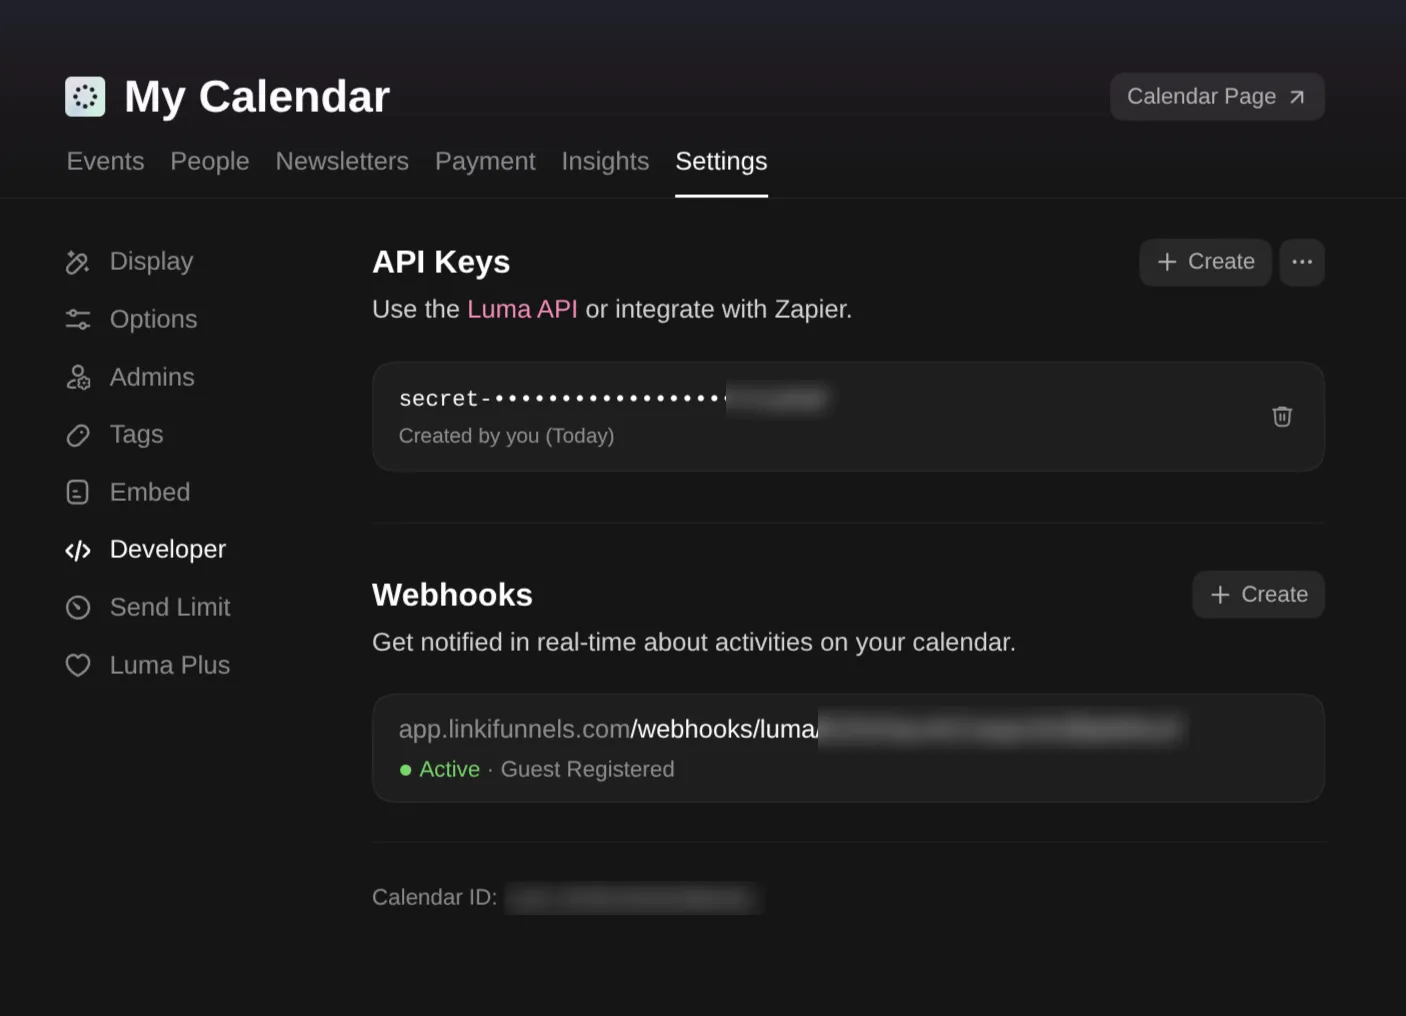This screenshot has width=1406, height=1016.
Task: Click the Developer code brackets icon
Action: [78, 550]
